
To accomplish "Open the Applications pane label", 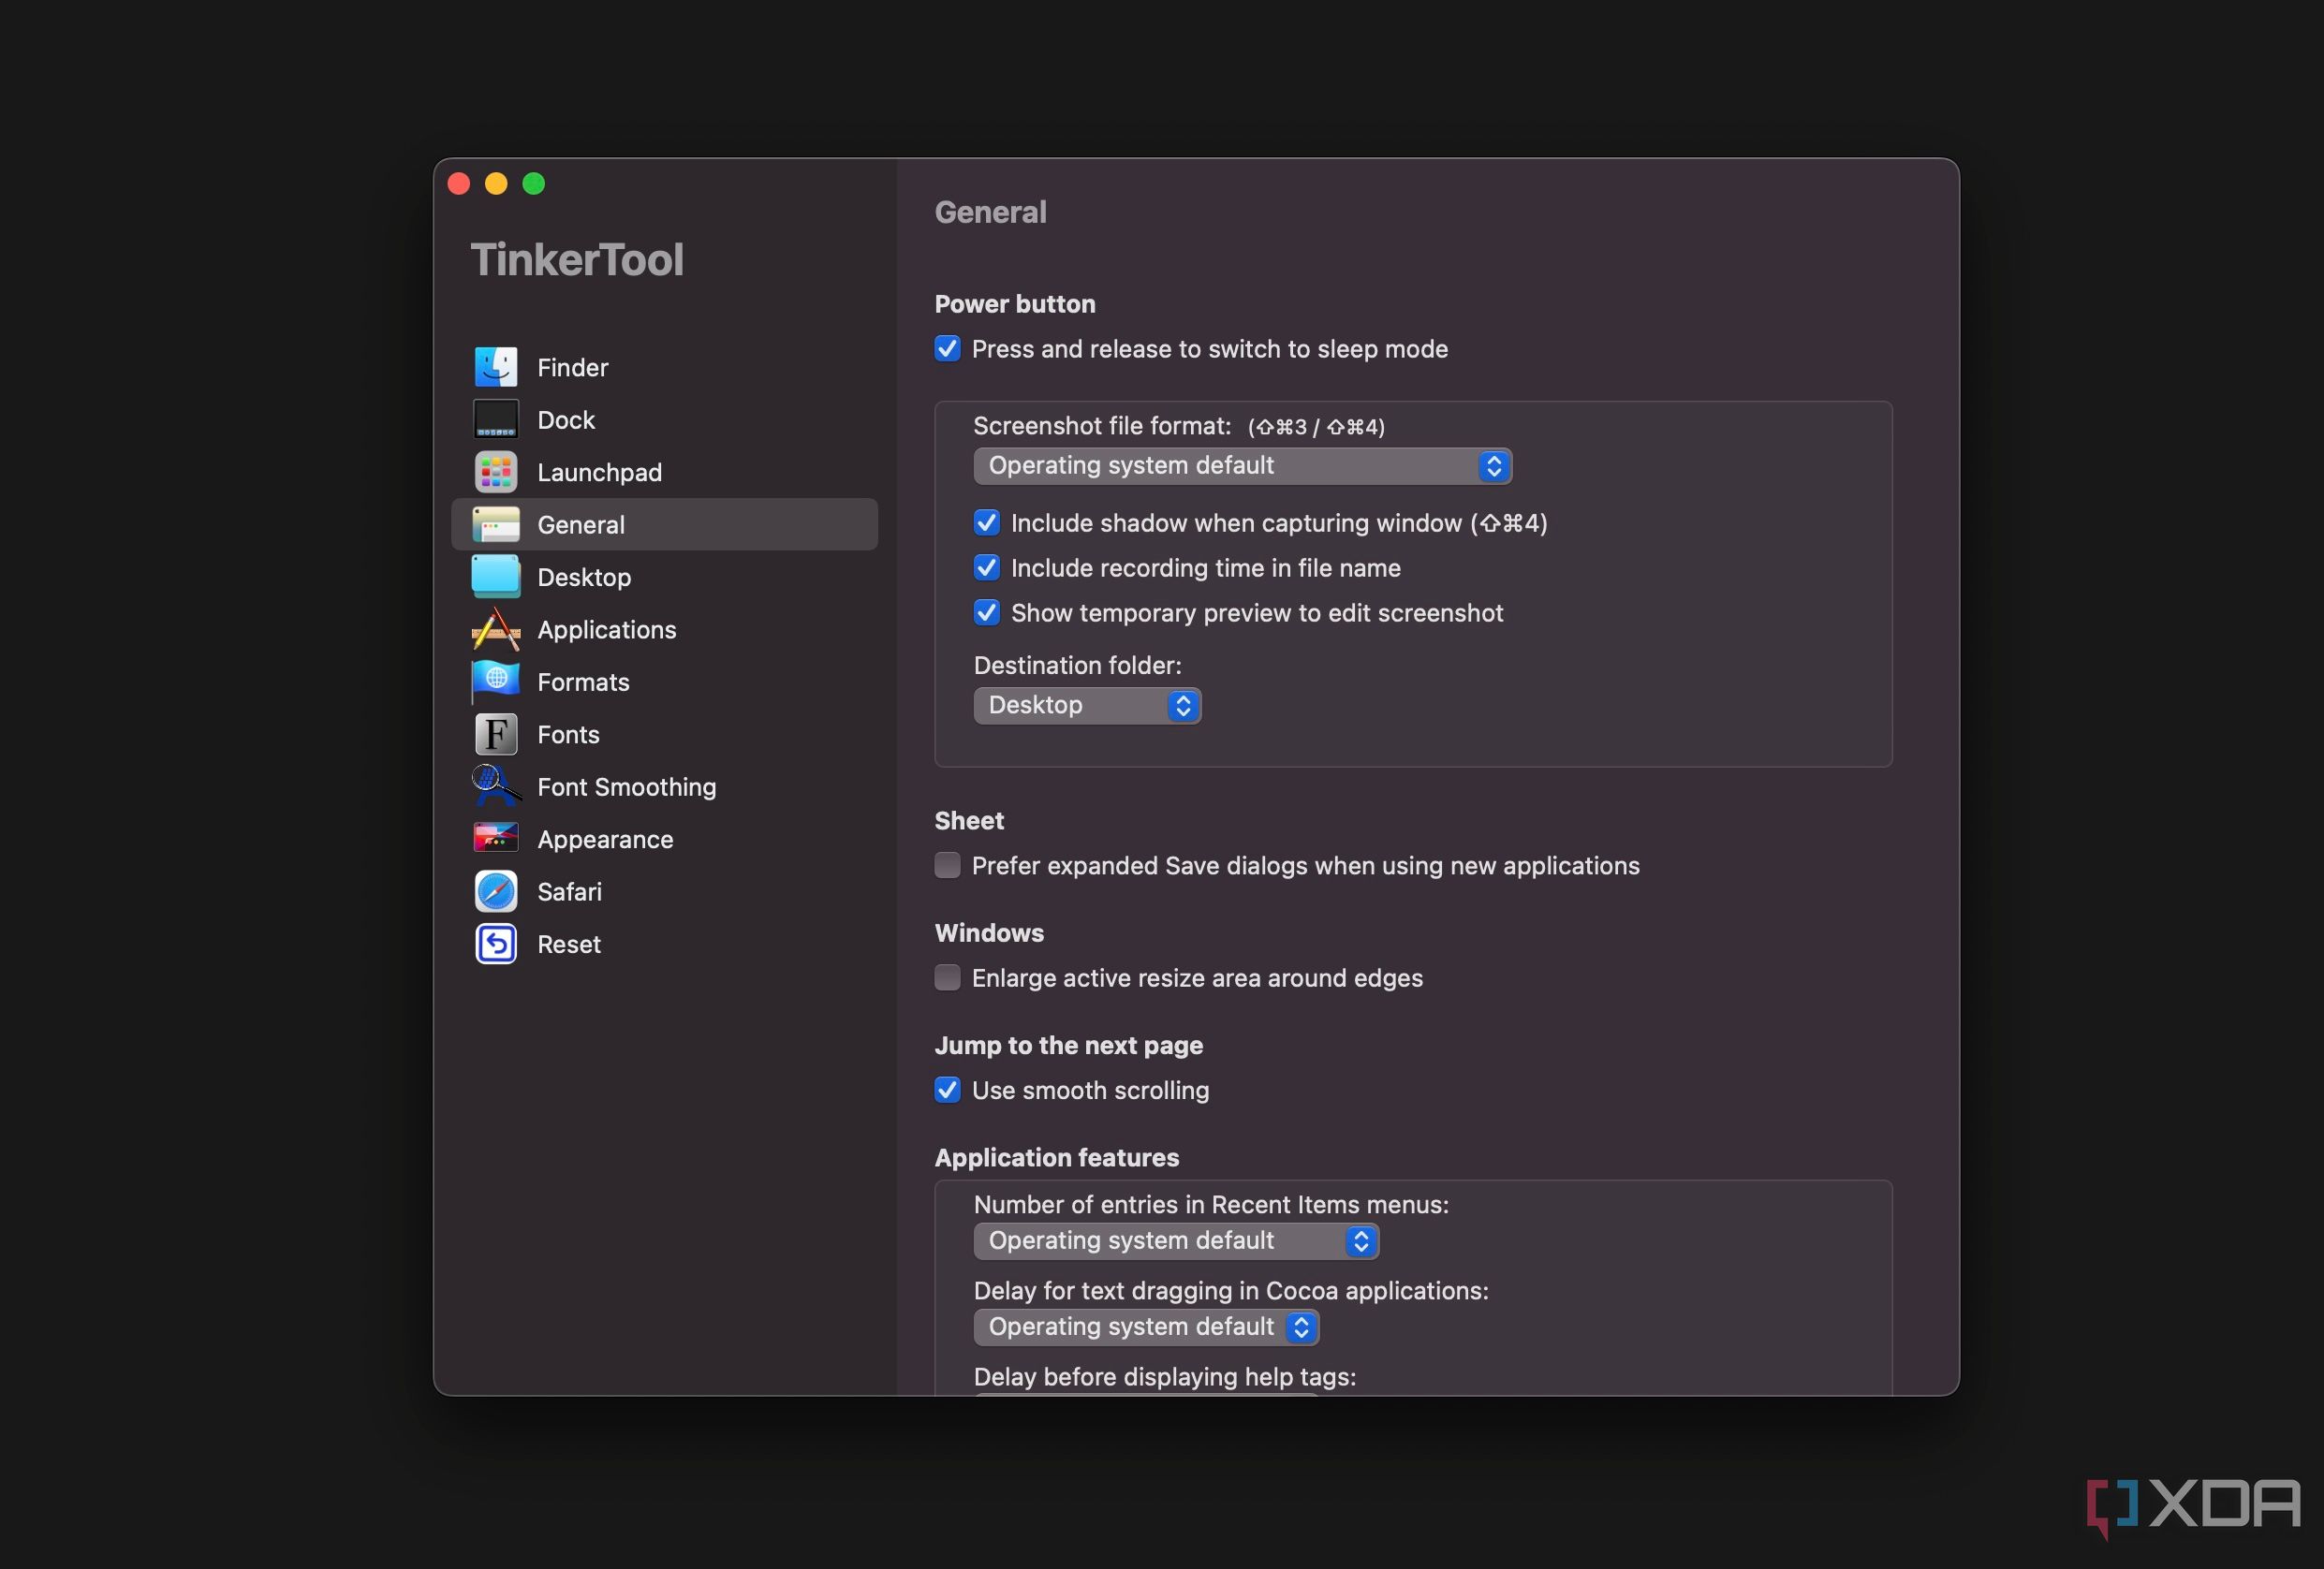I will point(607,630).
